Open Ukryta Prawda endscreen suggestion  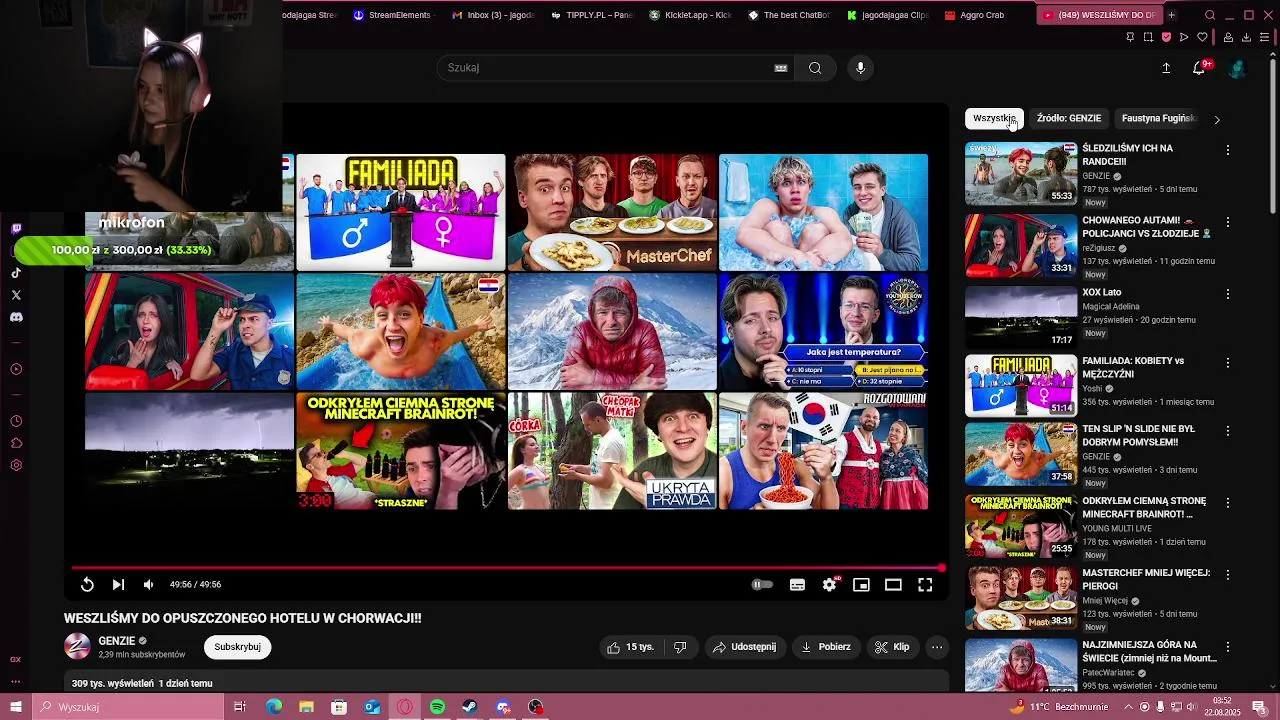pyautogui.click(x=612, y=450)
